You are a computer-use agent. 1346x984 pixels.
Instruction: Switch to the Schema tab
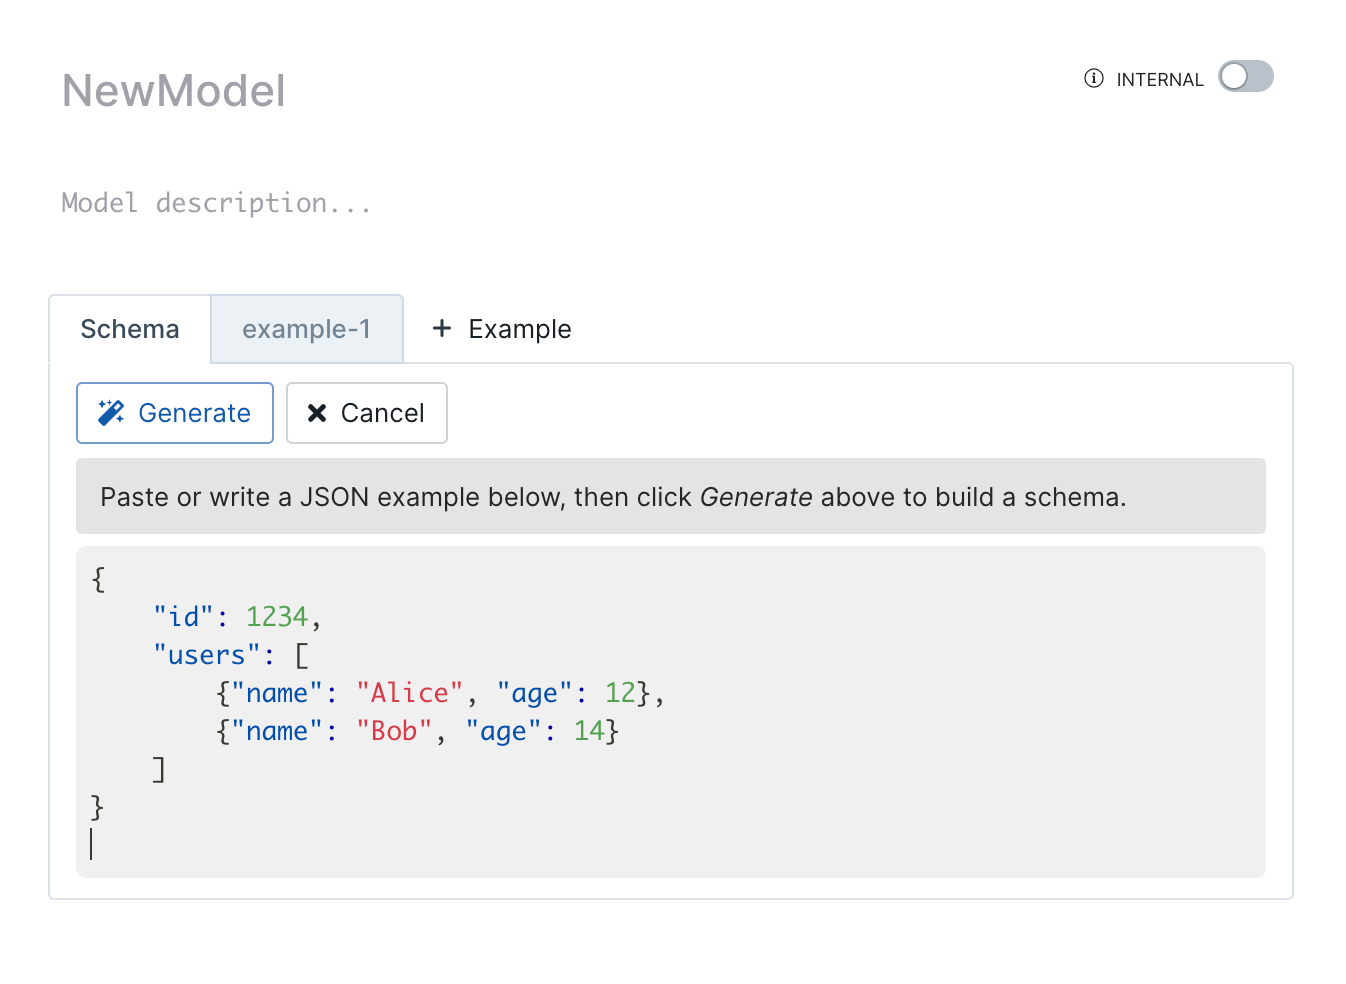coord(129,328)
